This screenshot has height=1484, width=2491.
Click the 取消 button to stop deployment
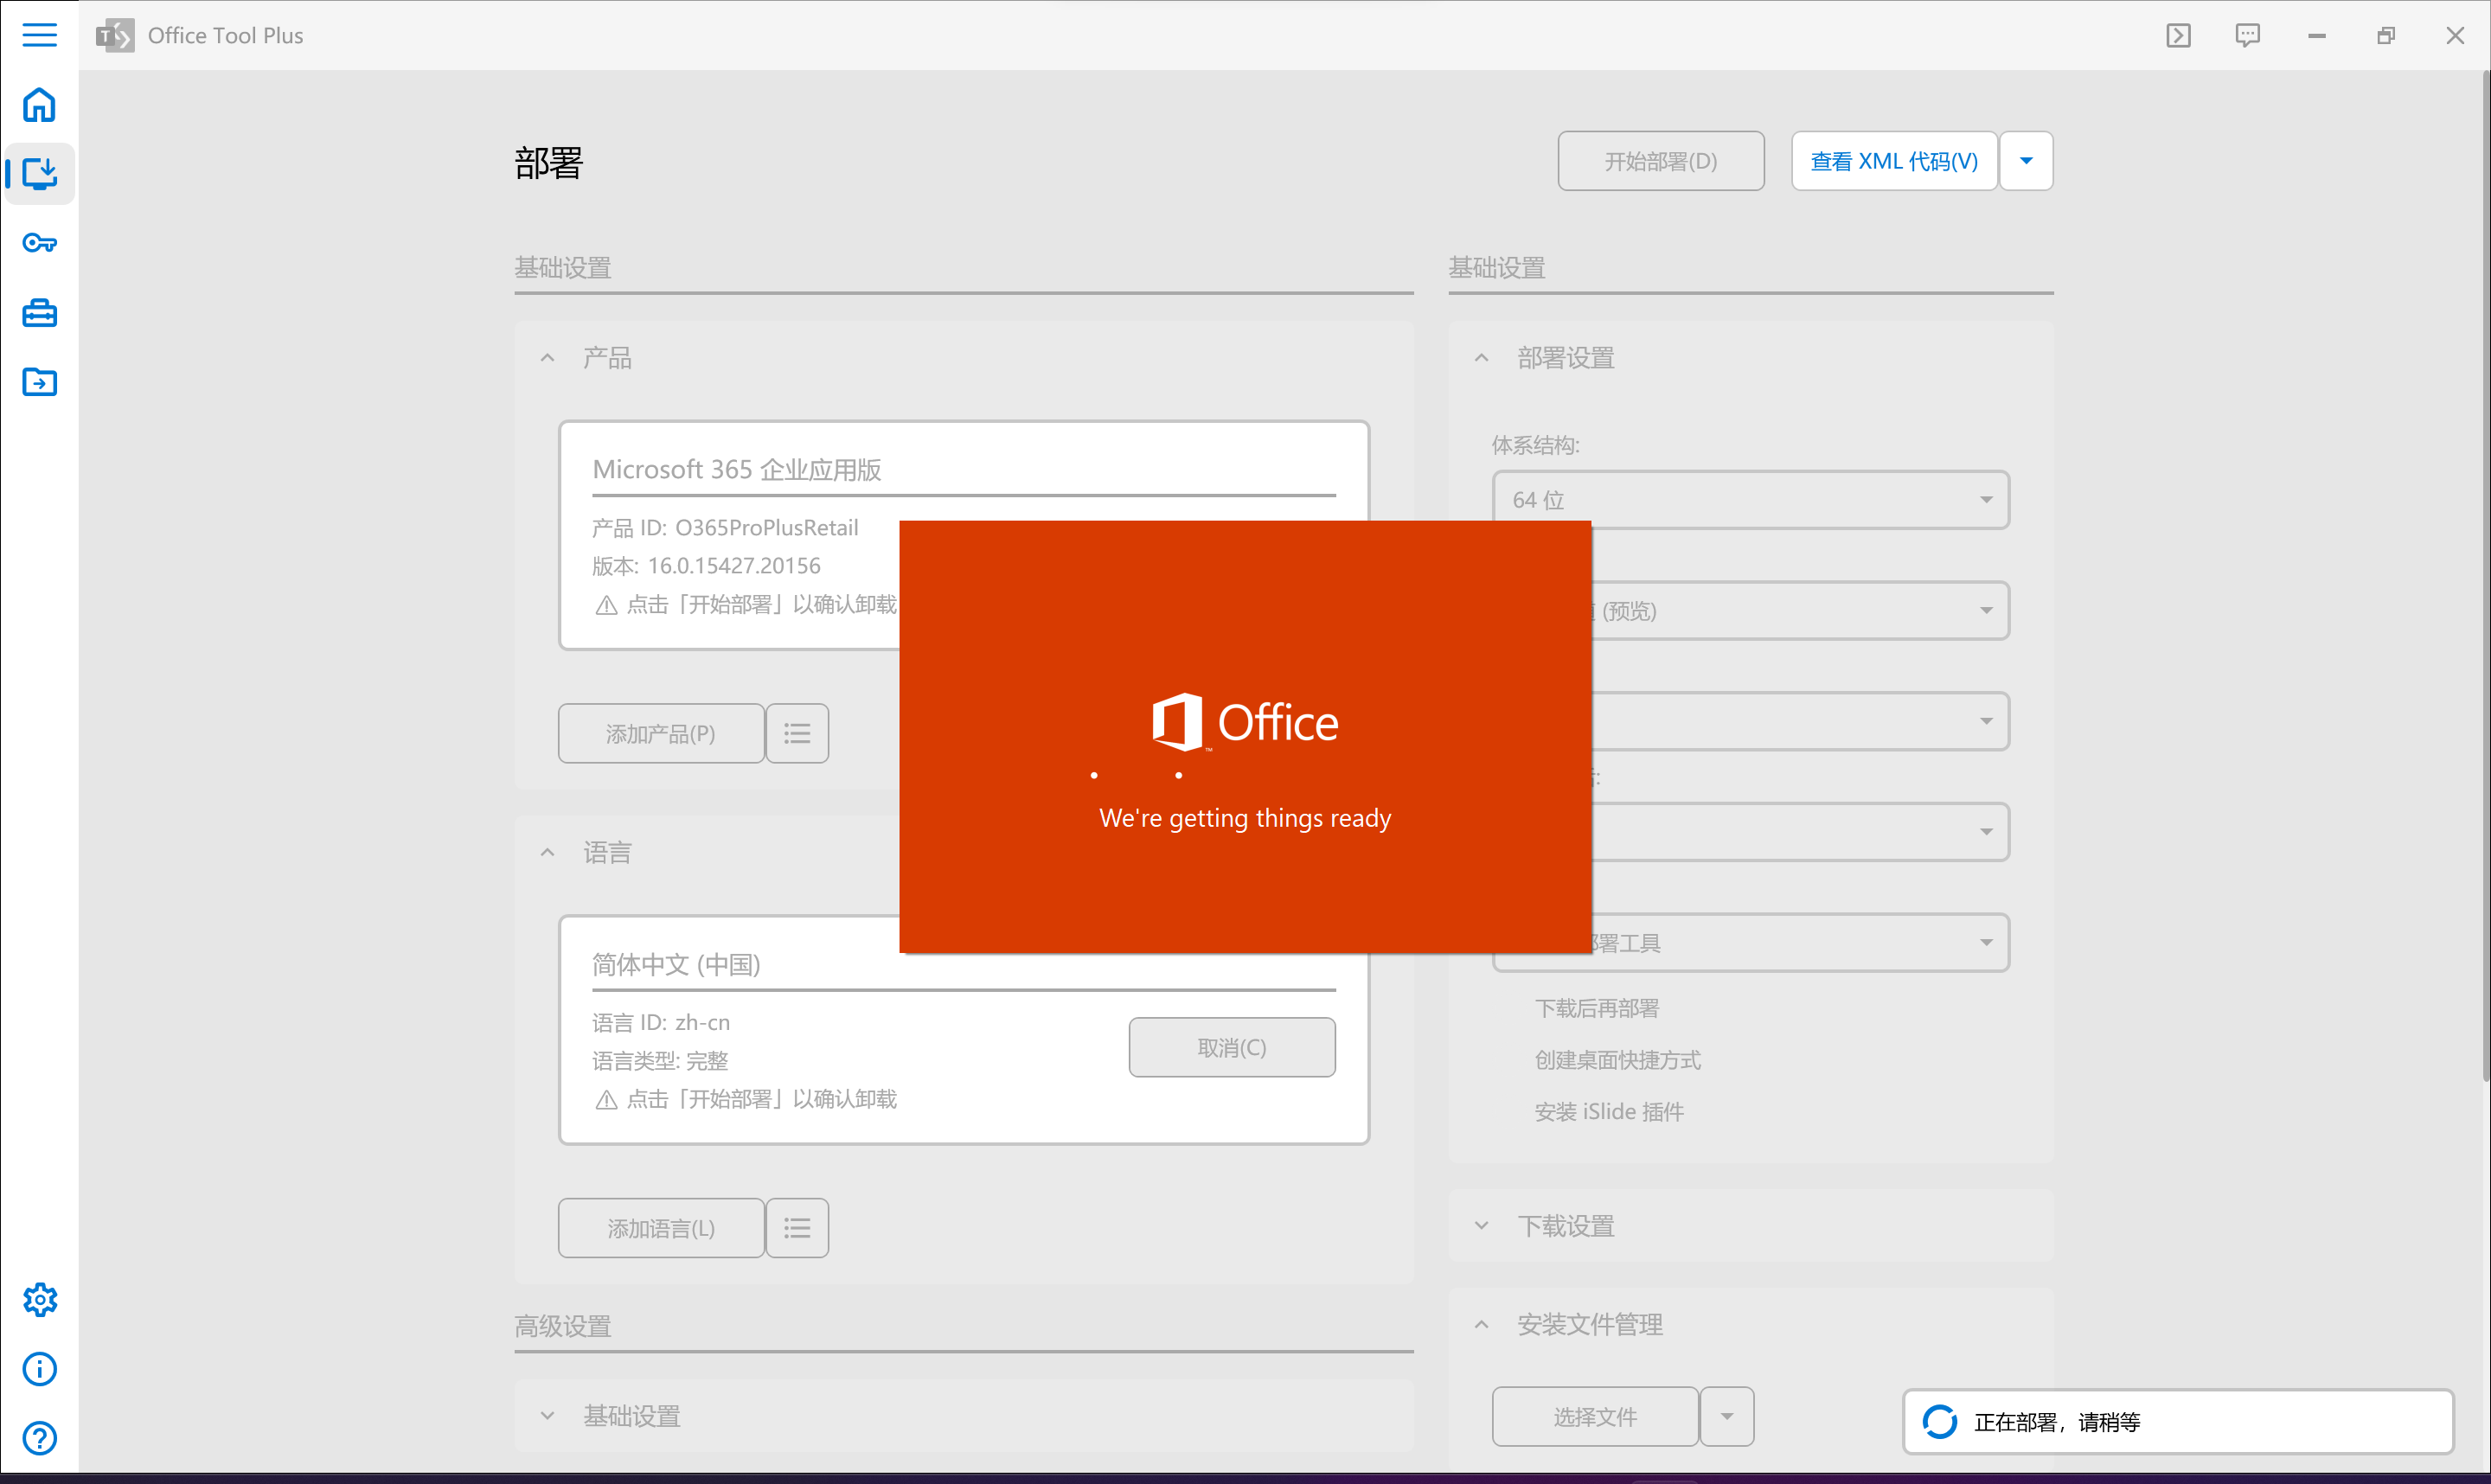pos(1232,1046)
